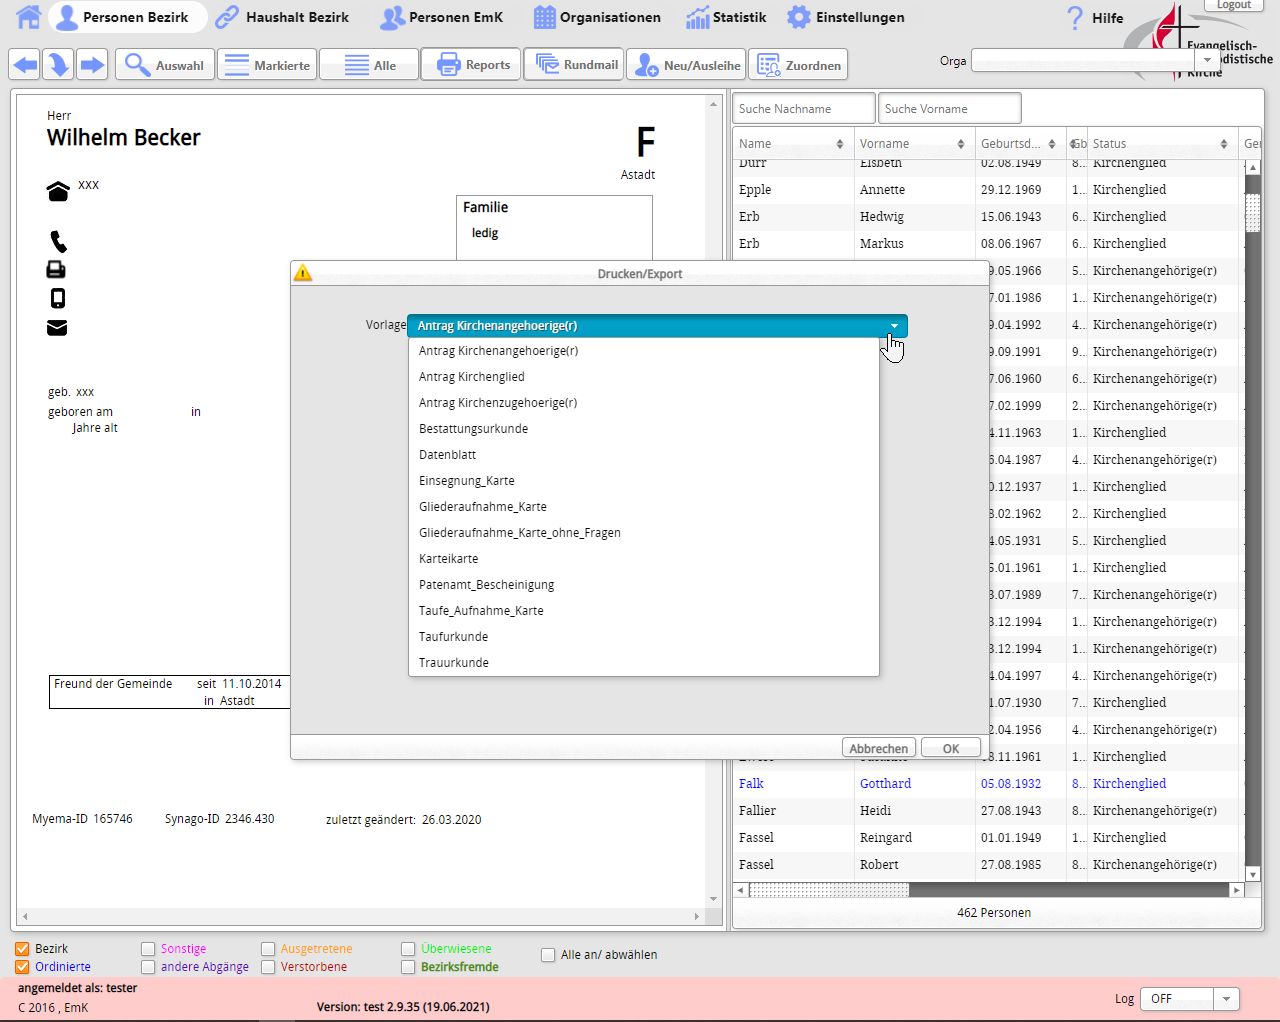Select the Epple Annette row
The image size is (1280, 1022).
pos(988,190)
